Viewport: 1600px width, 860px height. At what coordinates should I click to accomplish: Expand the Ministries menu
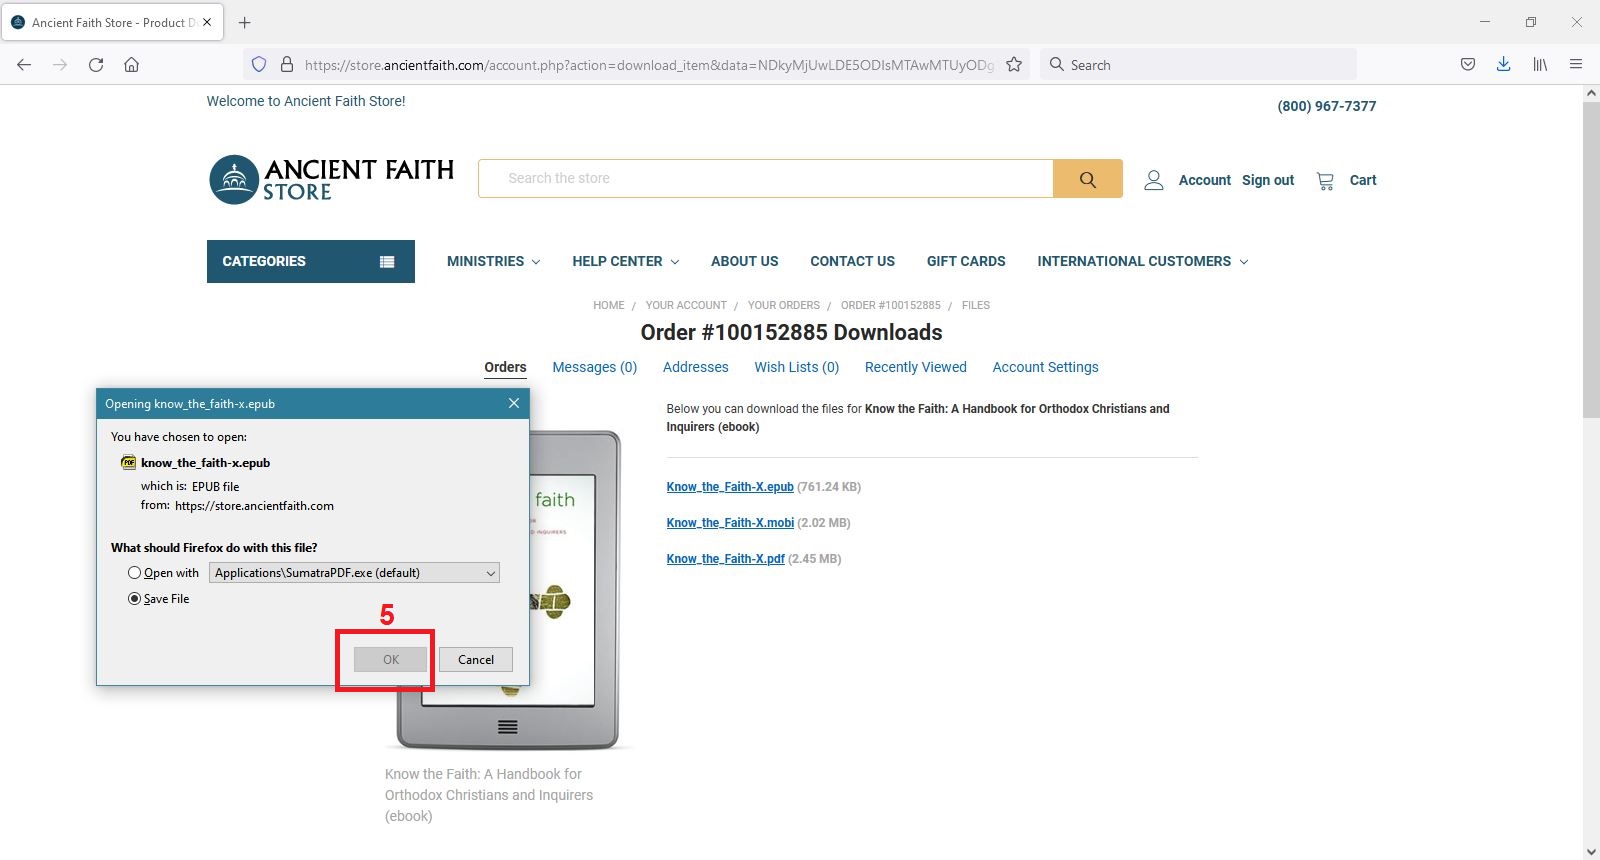point(493,261)
